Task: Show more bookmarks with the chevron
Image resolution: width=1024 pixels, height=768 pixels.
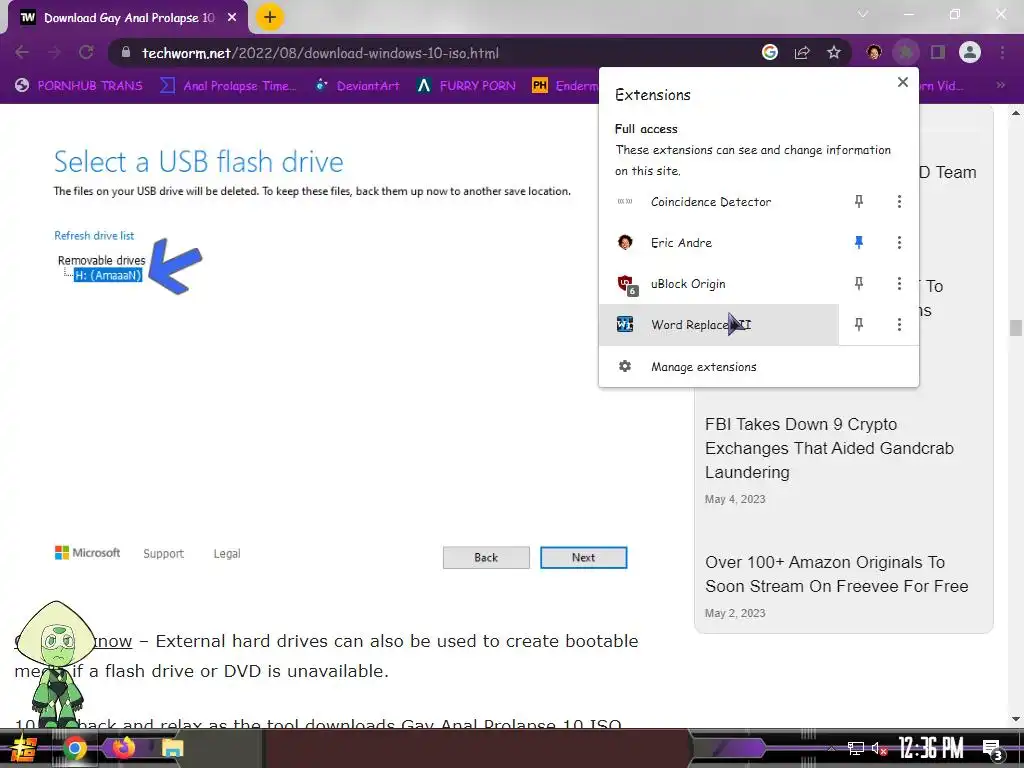Action: (1000, 85)
